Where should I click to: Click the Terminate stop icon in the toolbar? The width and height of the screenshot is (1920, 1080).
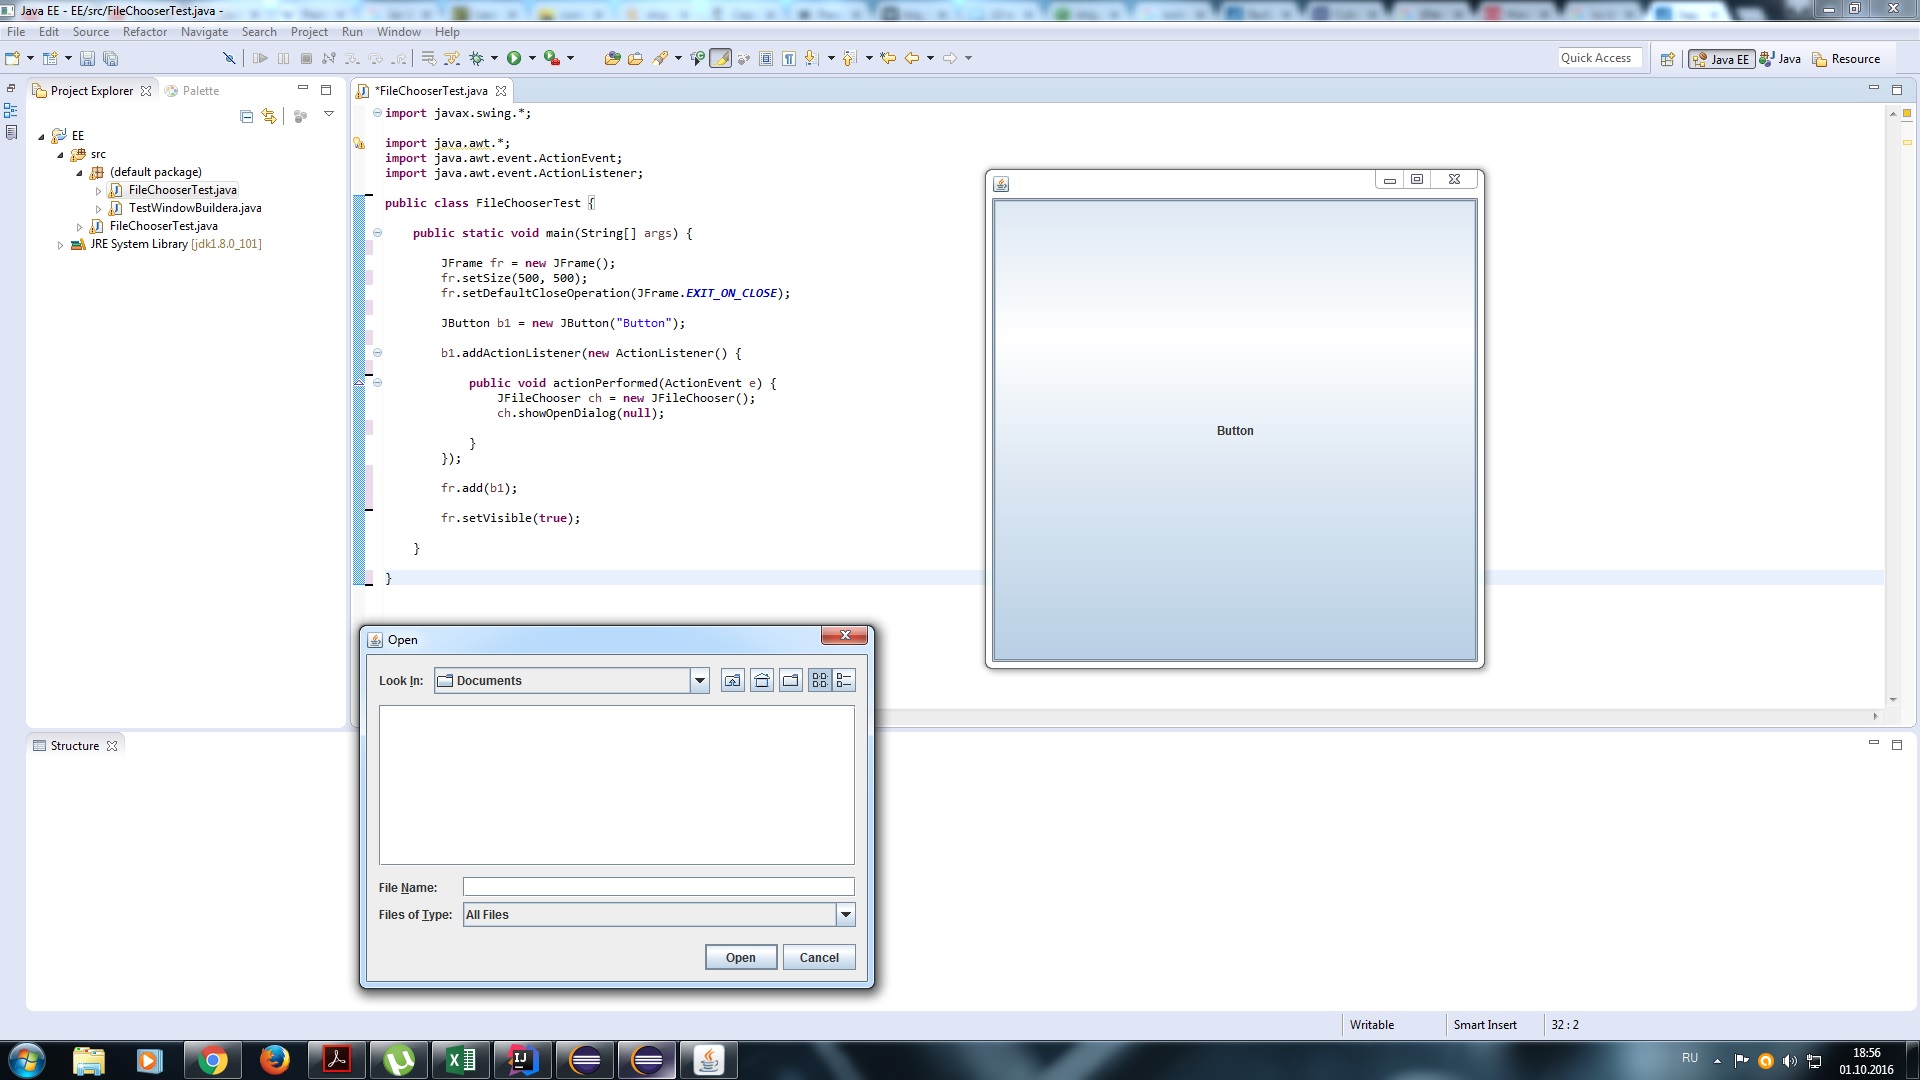point(306,58)
